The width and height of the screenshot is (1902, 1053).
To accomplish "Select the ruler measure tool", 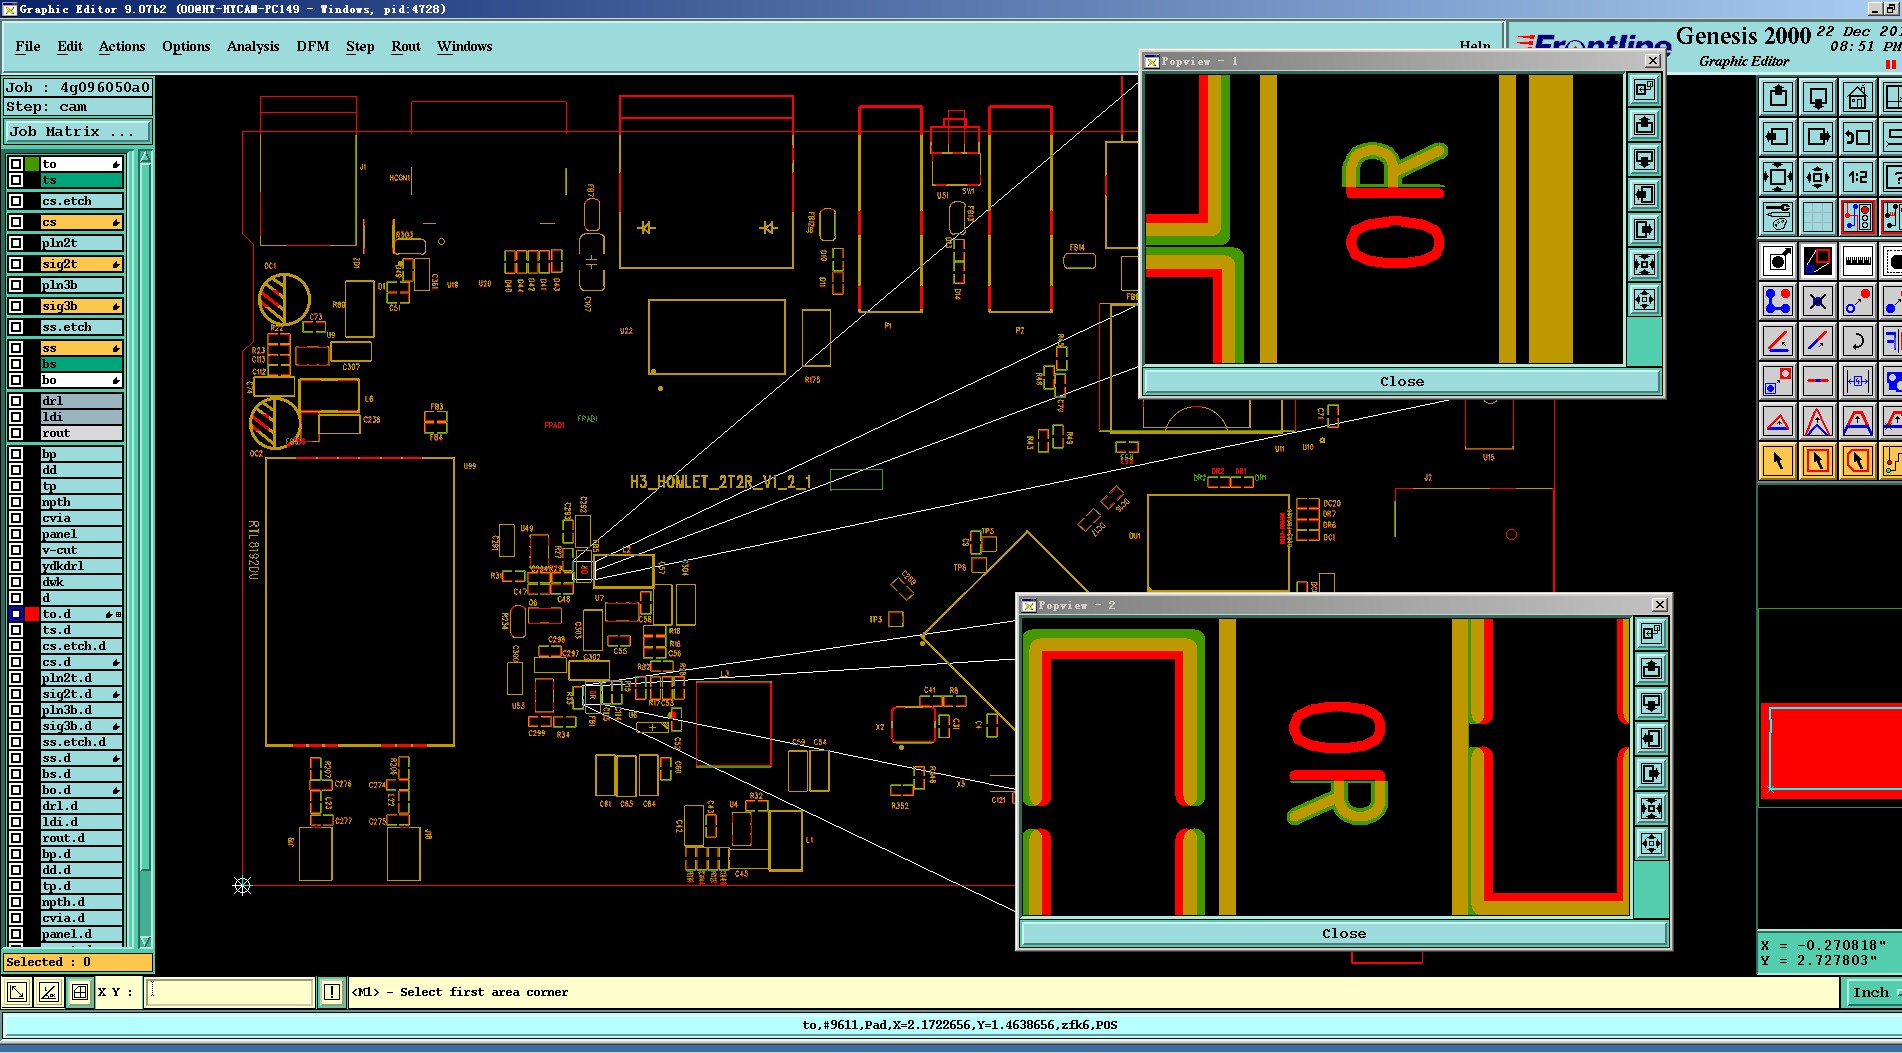I will tap(1858, 261).
